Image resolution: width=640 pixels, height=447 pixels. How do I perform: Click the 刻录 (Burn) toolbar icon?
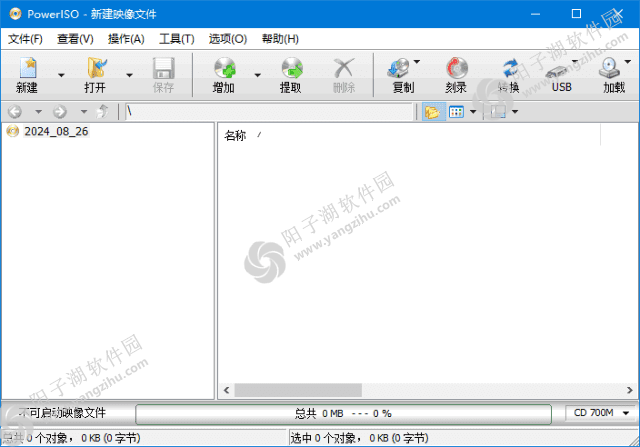click(457, 68)
